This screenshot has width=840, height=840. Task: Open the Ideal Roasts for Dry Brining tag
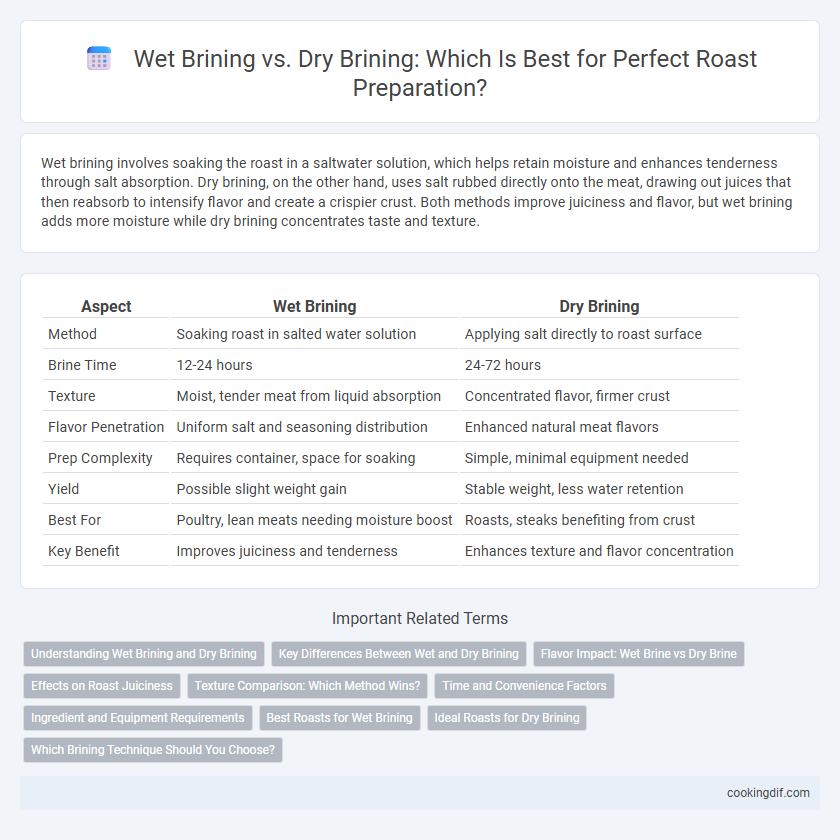(x=507, y=718)
